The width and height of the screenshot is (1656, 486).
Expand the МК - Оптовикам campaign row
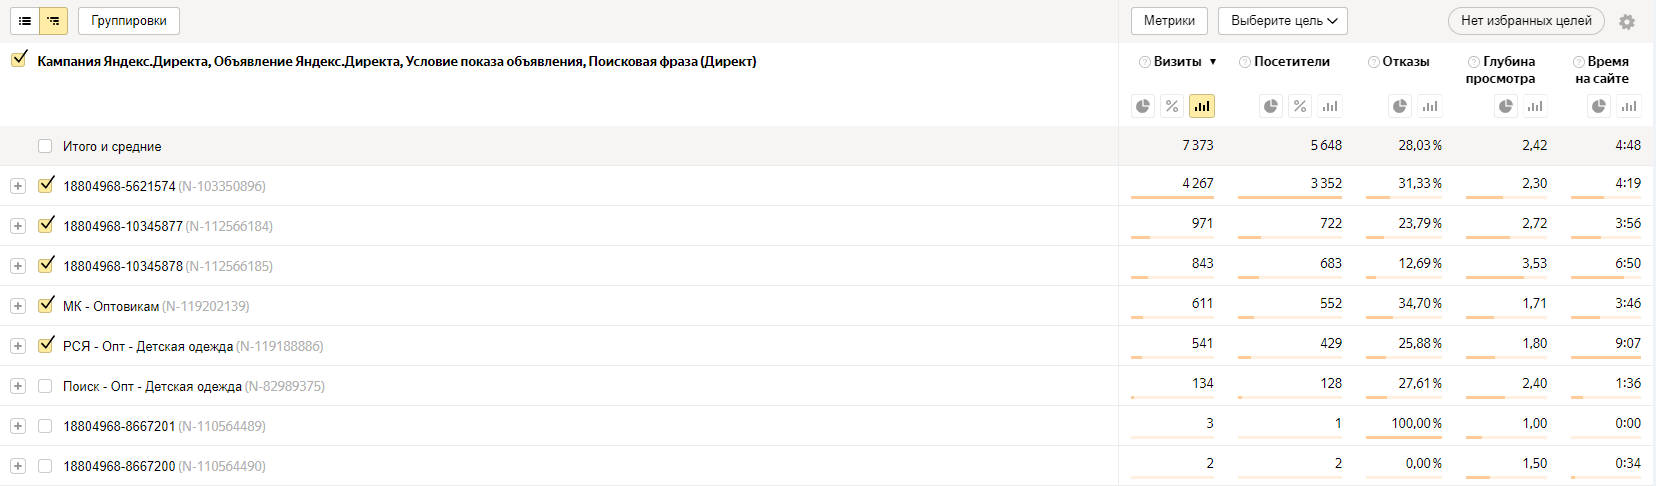[18, 306]
